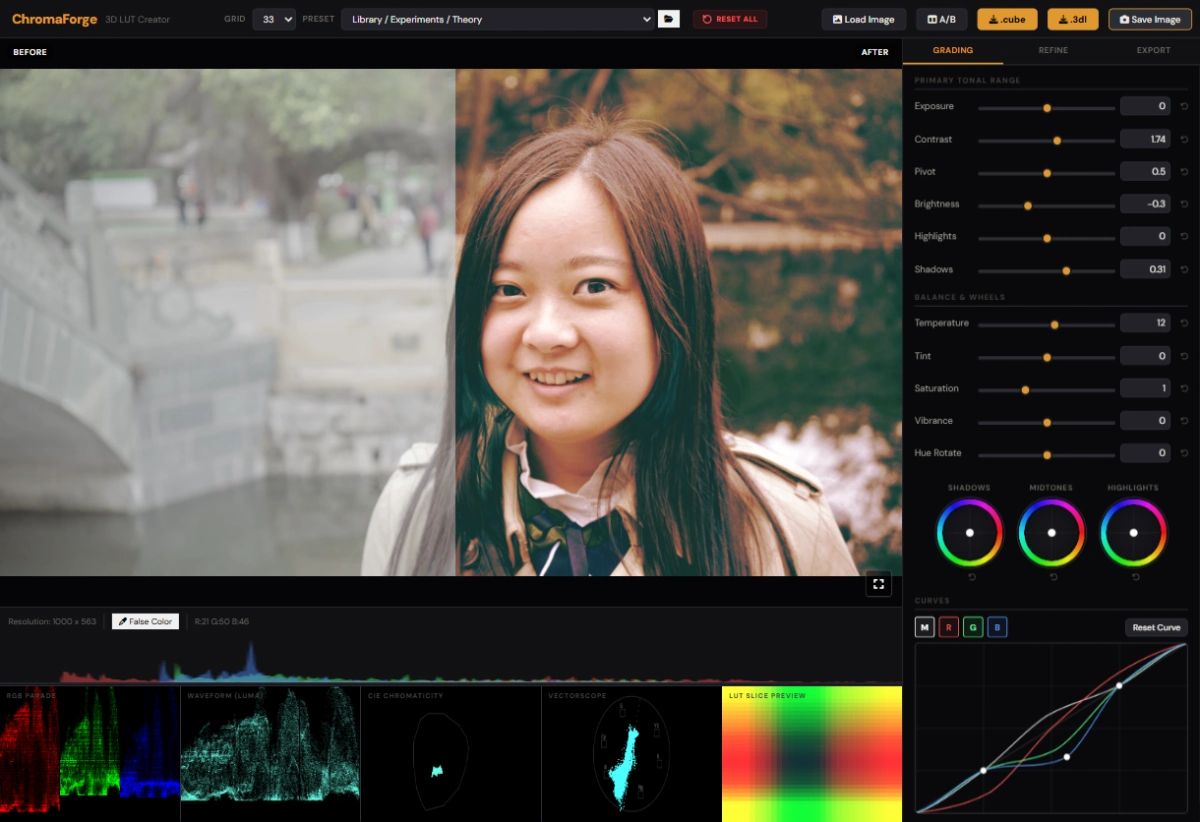Click the Reset All button

(731, 19)
